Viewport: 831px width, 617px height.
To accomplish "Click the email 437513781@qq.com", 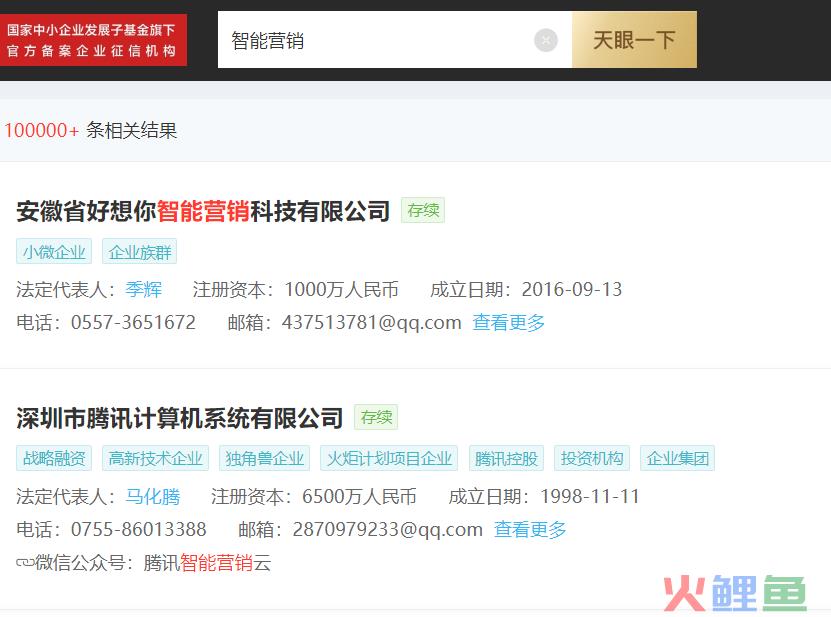I will tap(372, 322).
